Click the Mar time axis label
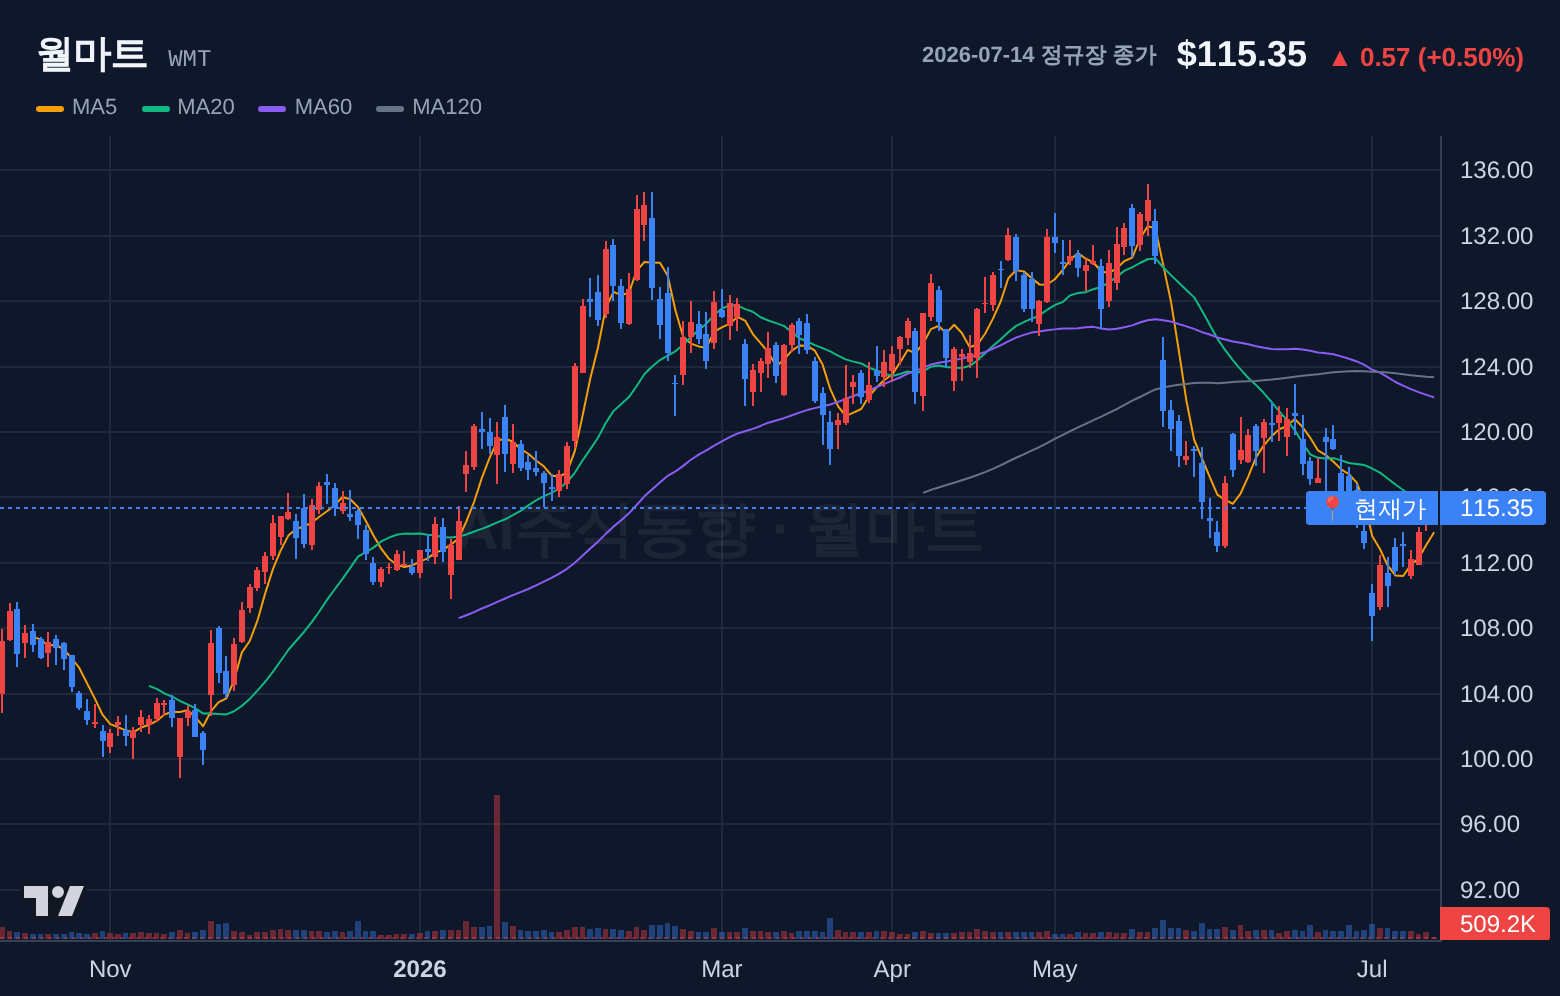Viewport: 1560px width, 996px height. click(x=722, y=969)
